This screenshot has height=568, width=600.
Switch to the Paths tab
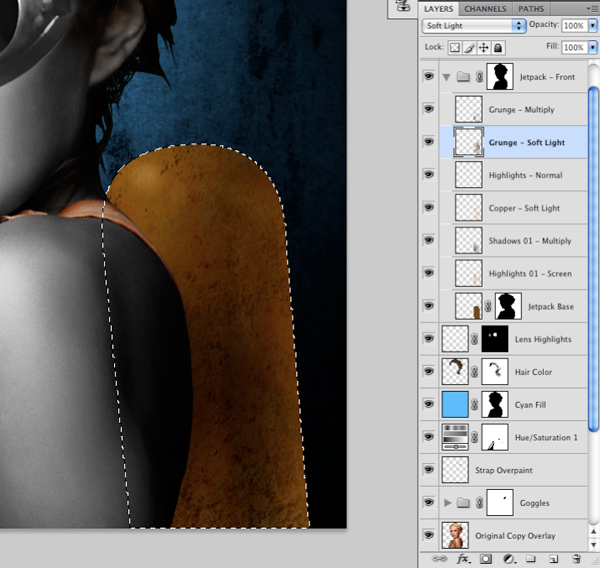(531, 8)
